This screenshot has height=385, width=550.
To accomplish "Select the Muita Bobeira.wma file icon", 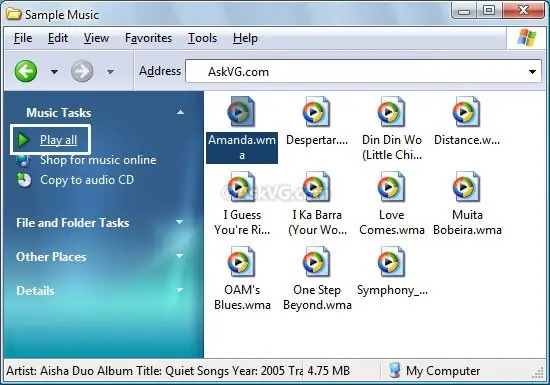I will pos(467,187).
